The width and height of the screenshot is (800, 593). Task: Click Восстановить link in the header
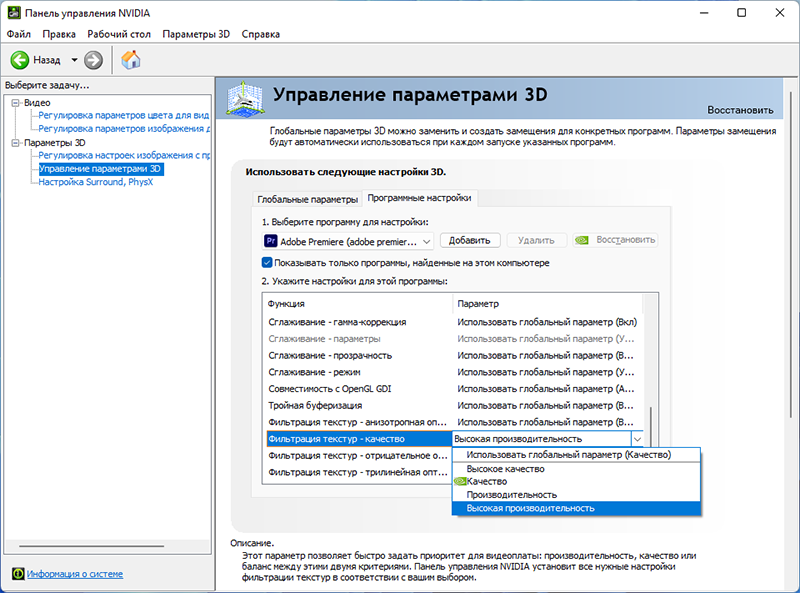[740, 110]
